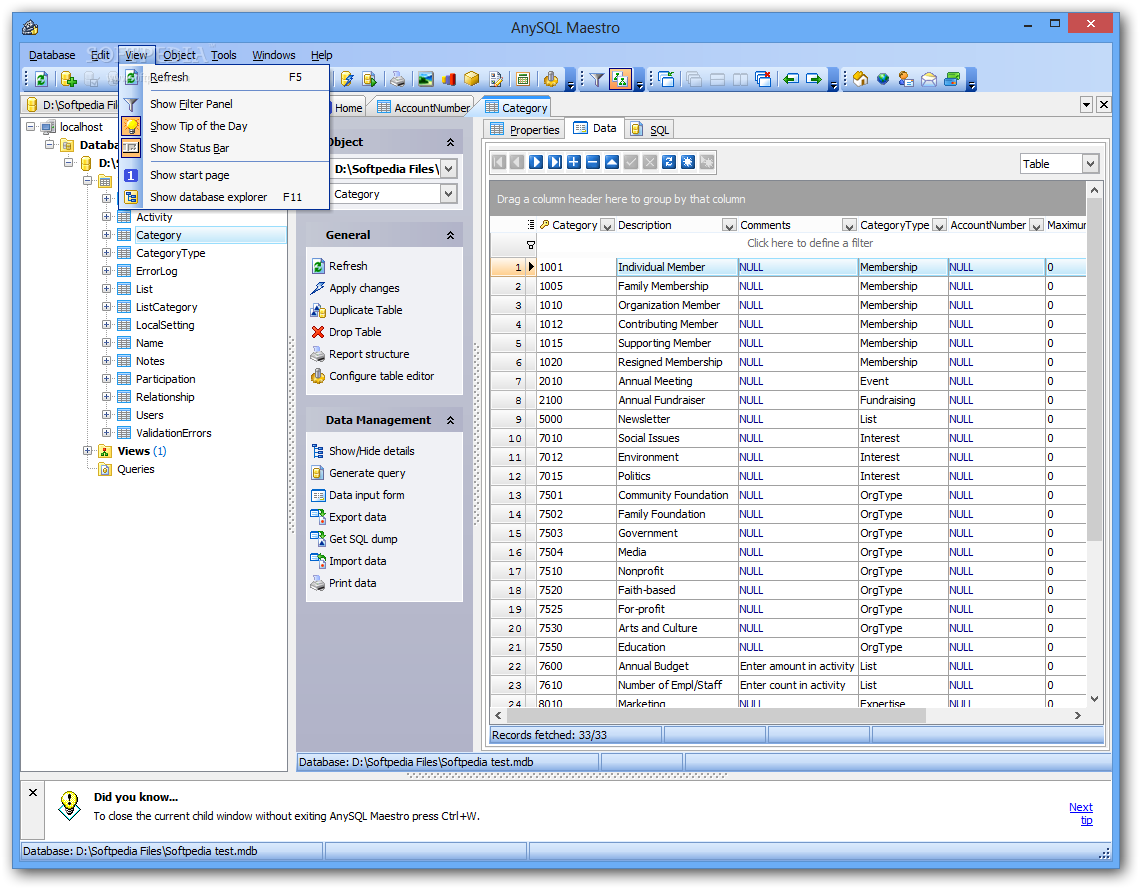Click the green calculator grid toolbar icon
The width and height of the screenshot is (1140, 889).
tap(523, 79)
